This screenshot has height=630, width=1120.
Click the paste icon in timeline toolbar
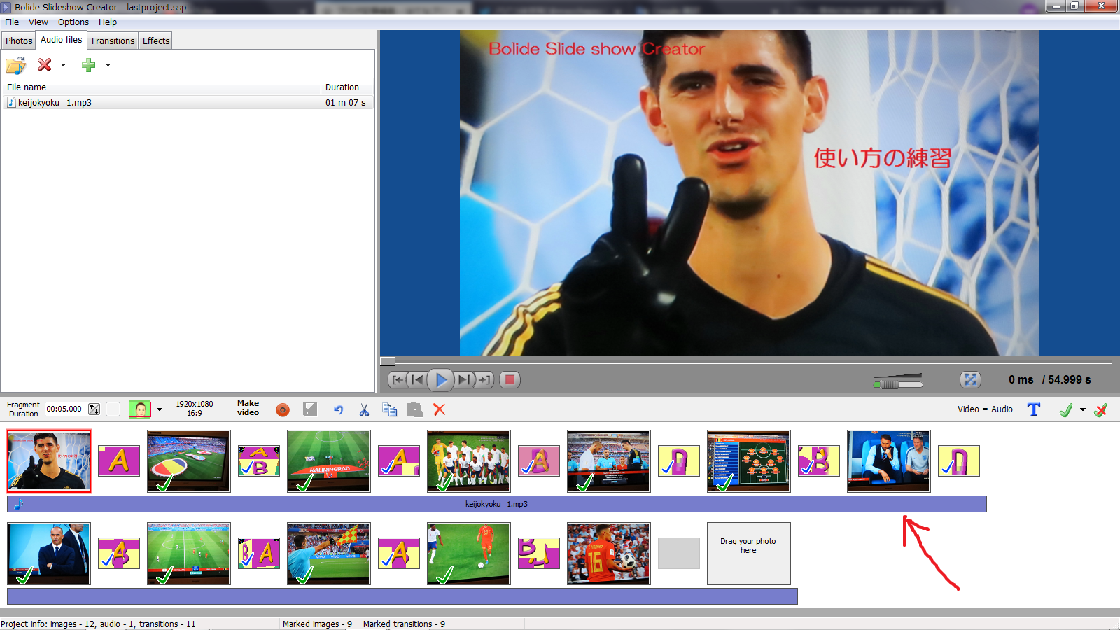[414, 409]
